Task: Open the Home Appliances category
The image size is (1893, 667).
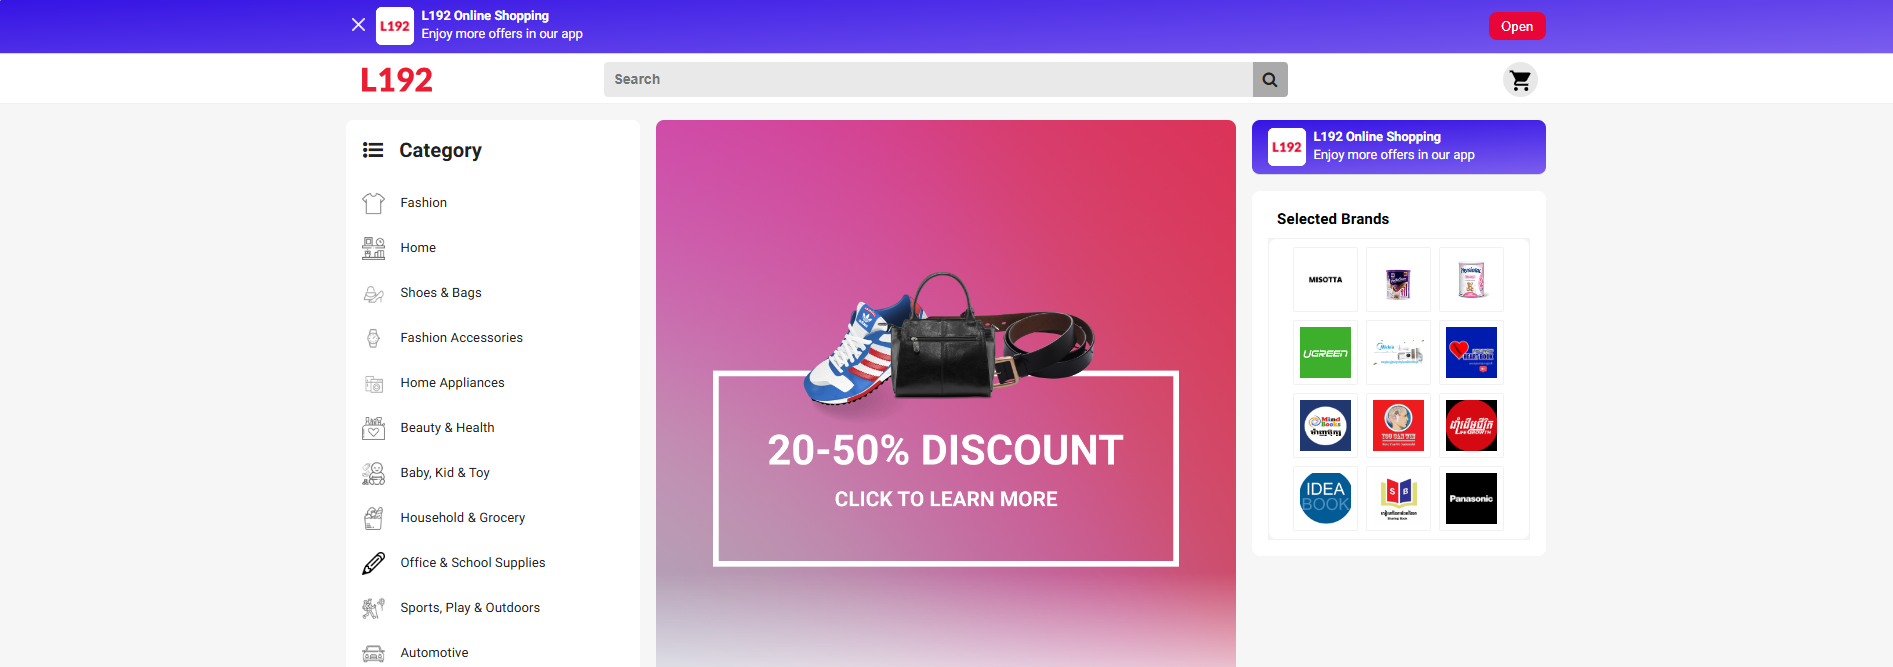Action: [452, 383]
